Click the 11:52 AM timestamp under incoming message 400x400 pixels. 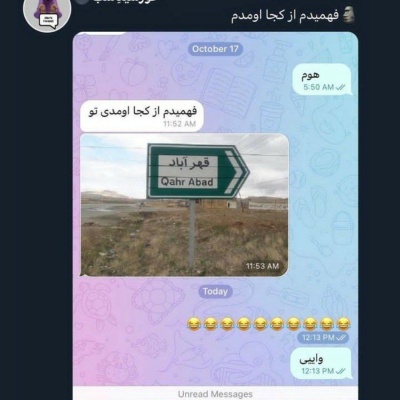tap(179, 124)
